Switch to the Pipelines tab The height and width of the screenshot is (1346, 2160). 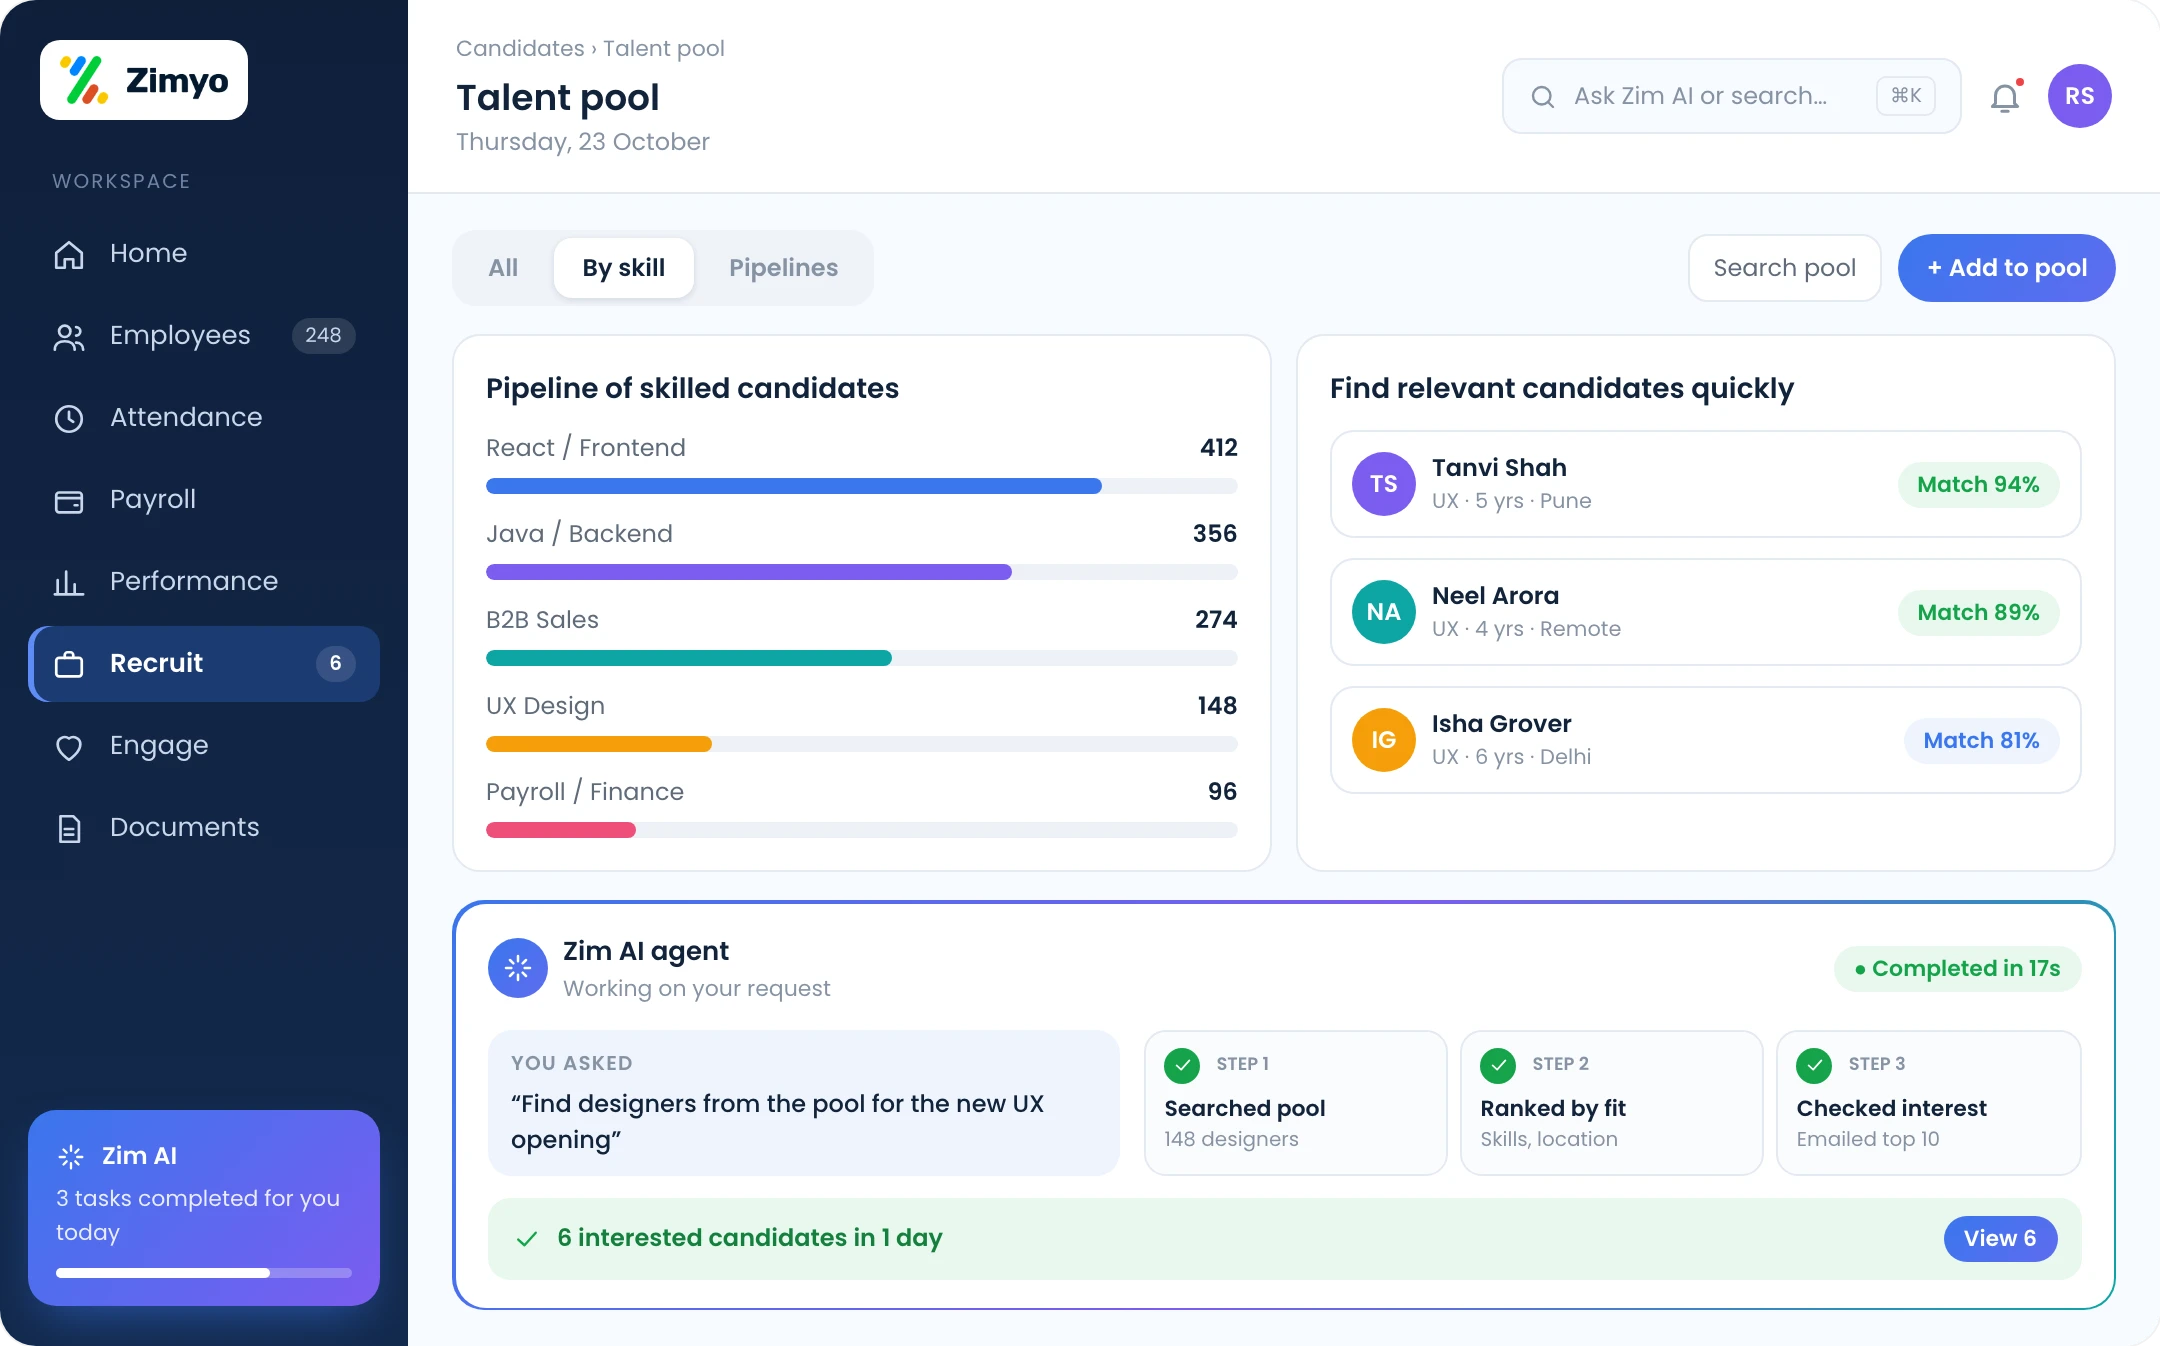[784, 268]
